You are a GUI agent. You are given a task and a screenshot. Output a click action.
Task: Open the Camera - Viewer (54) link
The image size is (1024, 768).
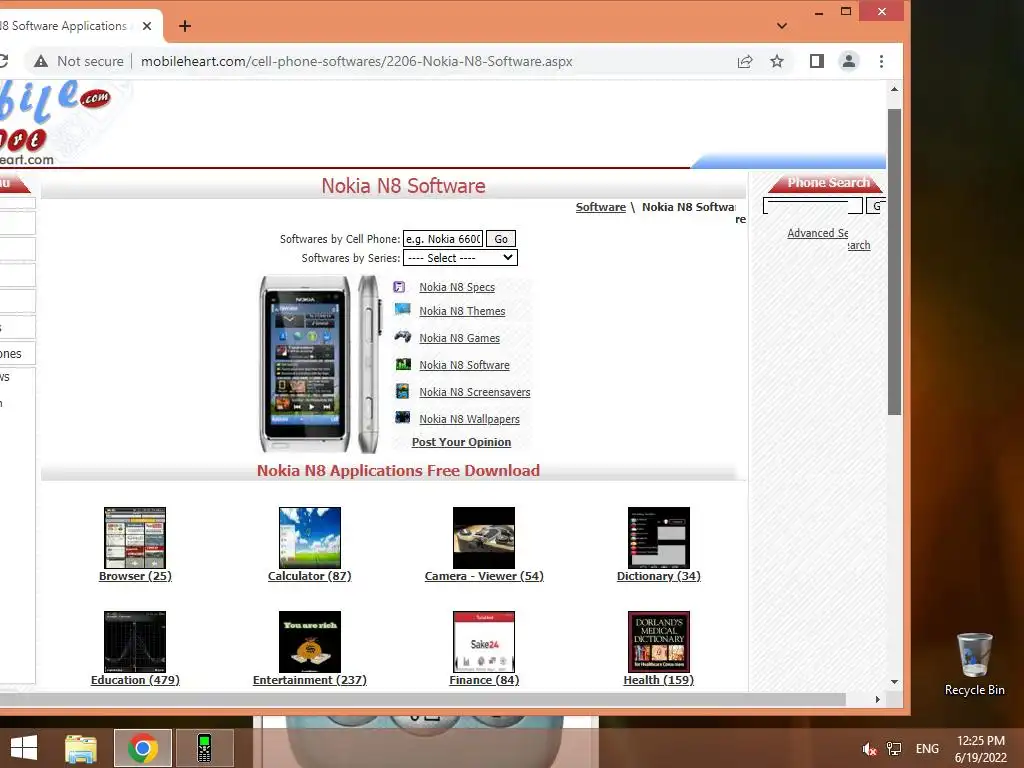[x=484, y=576]
